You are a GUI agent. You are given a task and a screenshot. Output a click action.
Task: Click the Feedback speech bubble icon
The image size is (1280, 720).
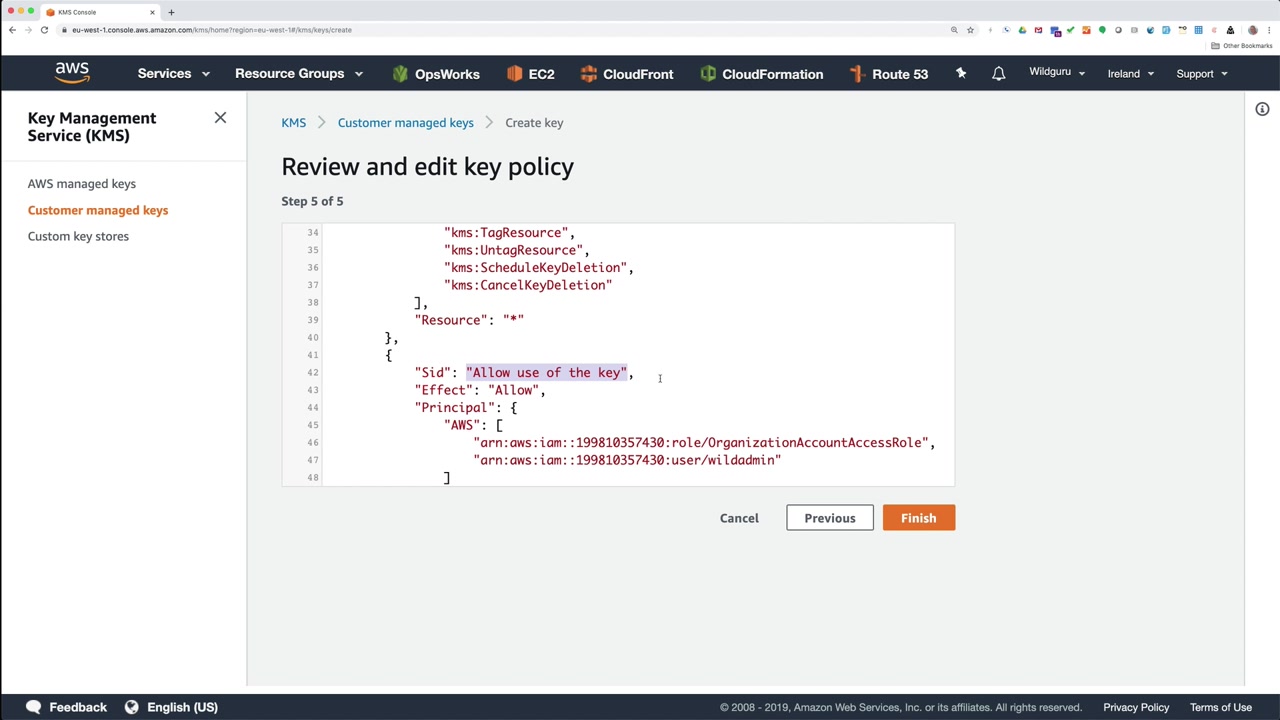(33, 707)
